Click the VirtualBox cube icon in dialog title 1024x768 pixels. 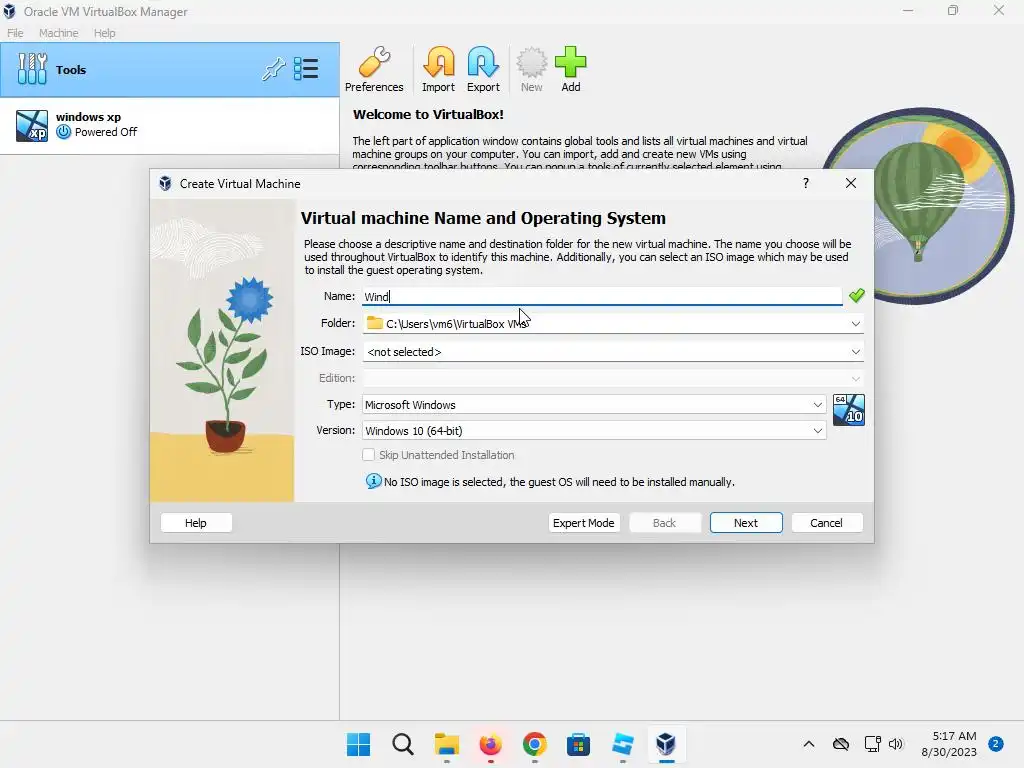[165, 184]
